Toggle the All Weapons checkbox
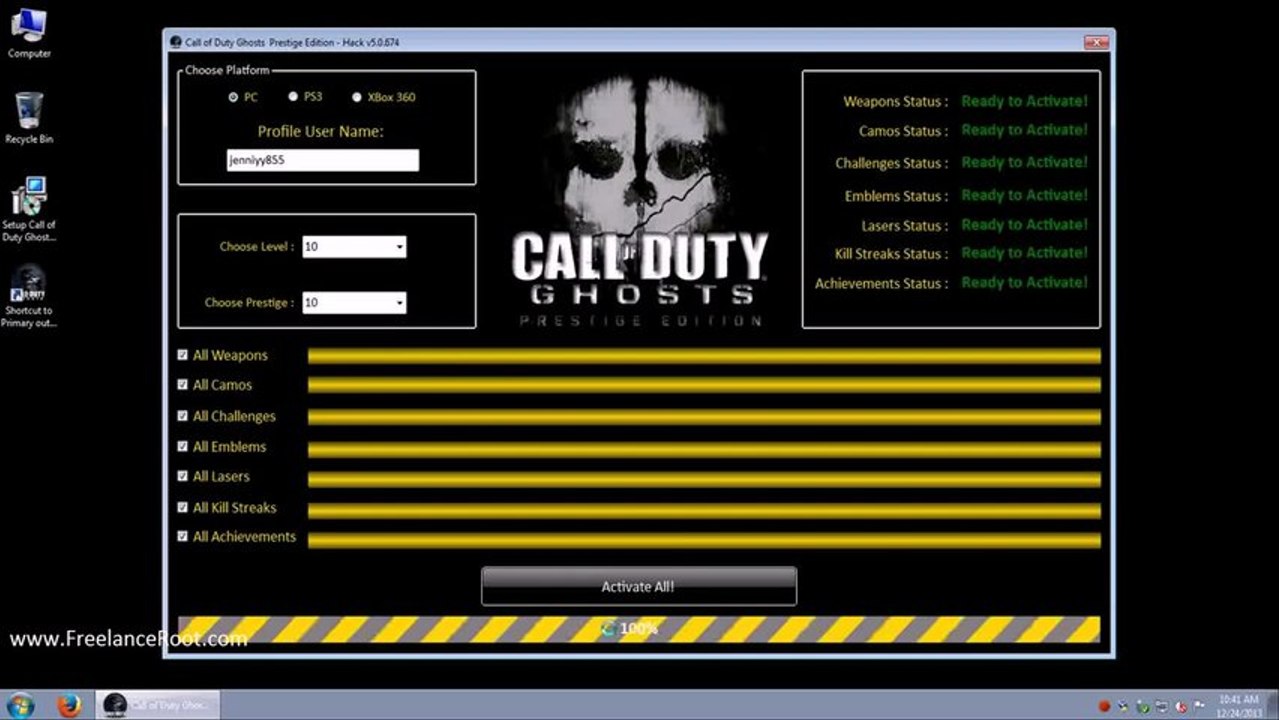 pyautogui.click(x=183, y=355)
